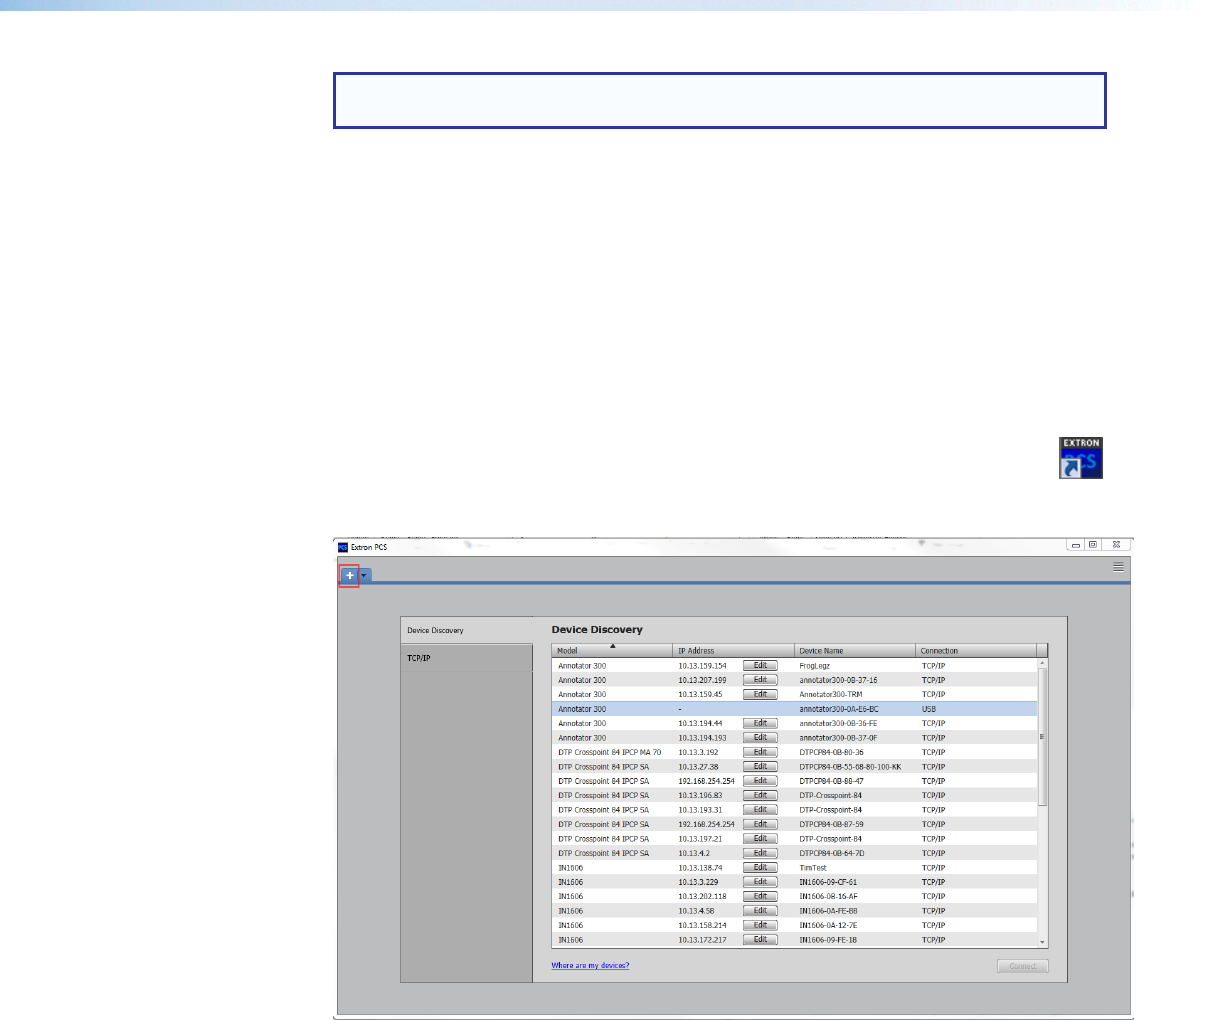Click Edit for IP 10.13.4.2
This screenshot has width=1224, height=1020.
(x=760, y=853)
